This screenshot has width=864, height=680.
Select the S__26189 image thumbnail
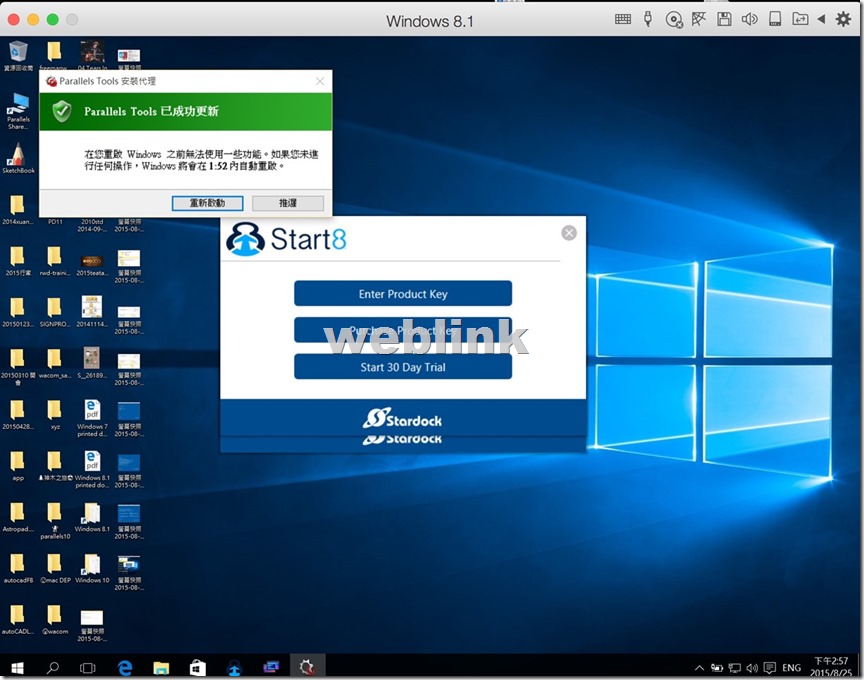tap(92, 363)
